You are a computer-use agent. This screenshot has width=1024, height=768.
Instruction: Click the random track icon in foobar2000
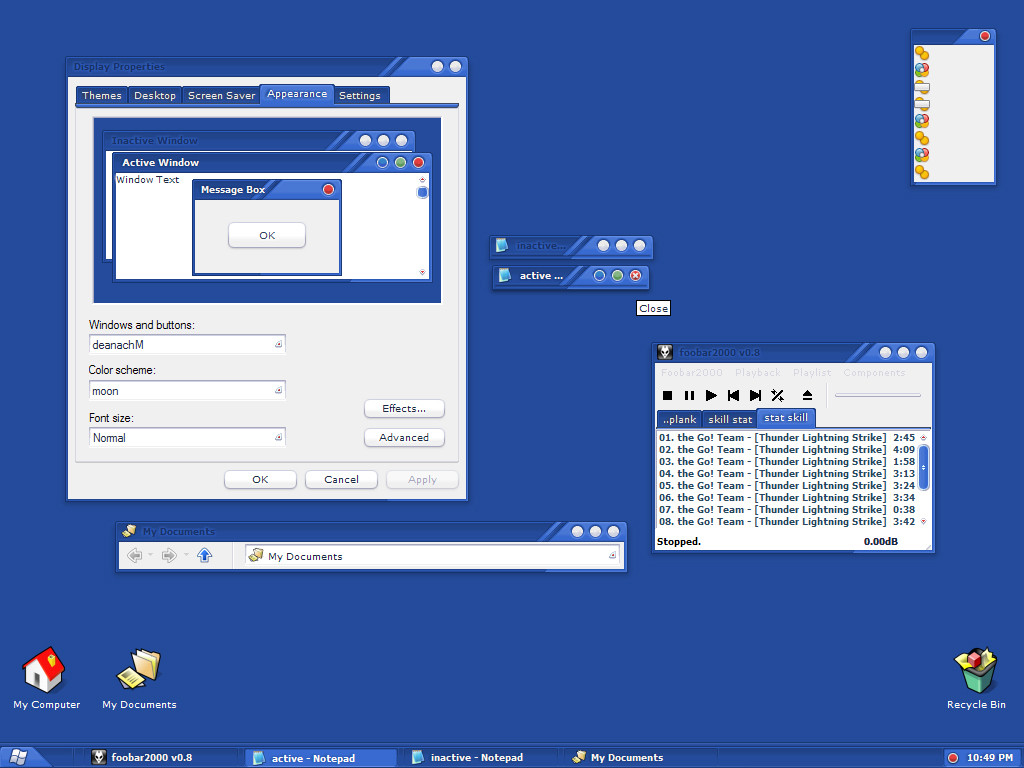pos(777,395)
